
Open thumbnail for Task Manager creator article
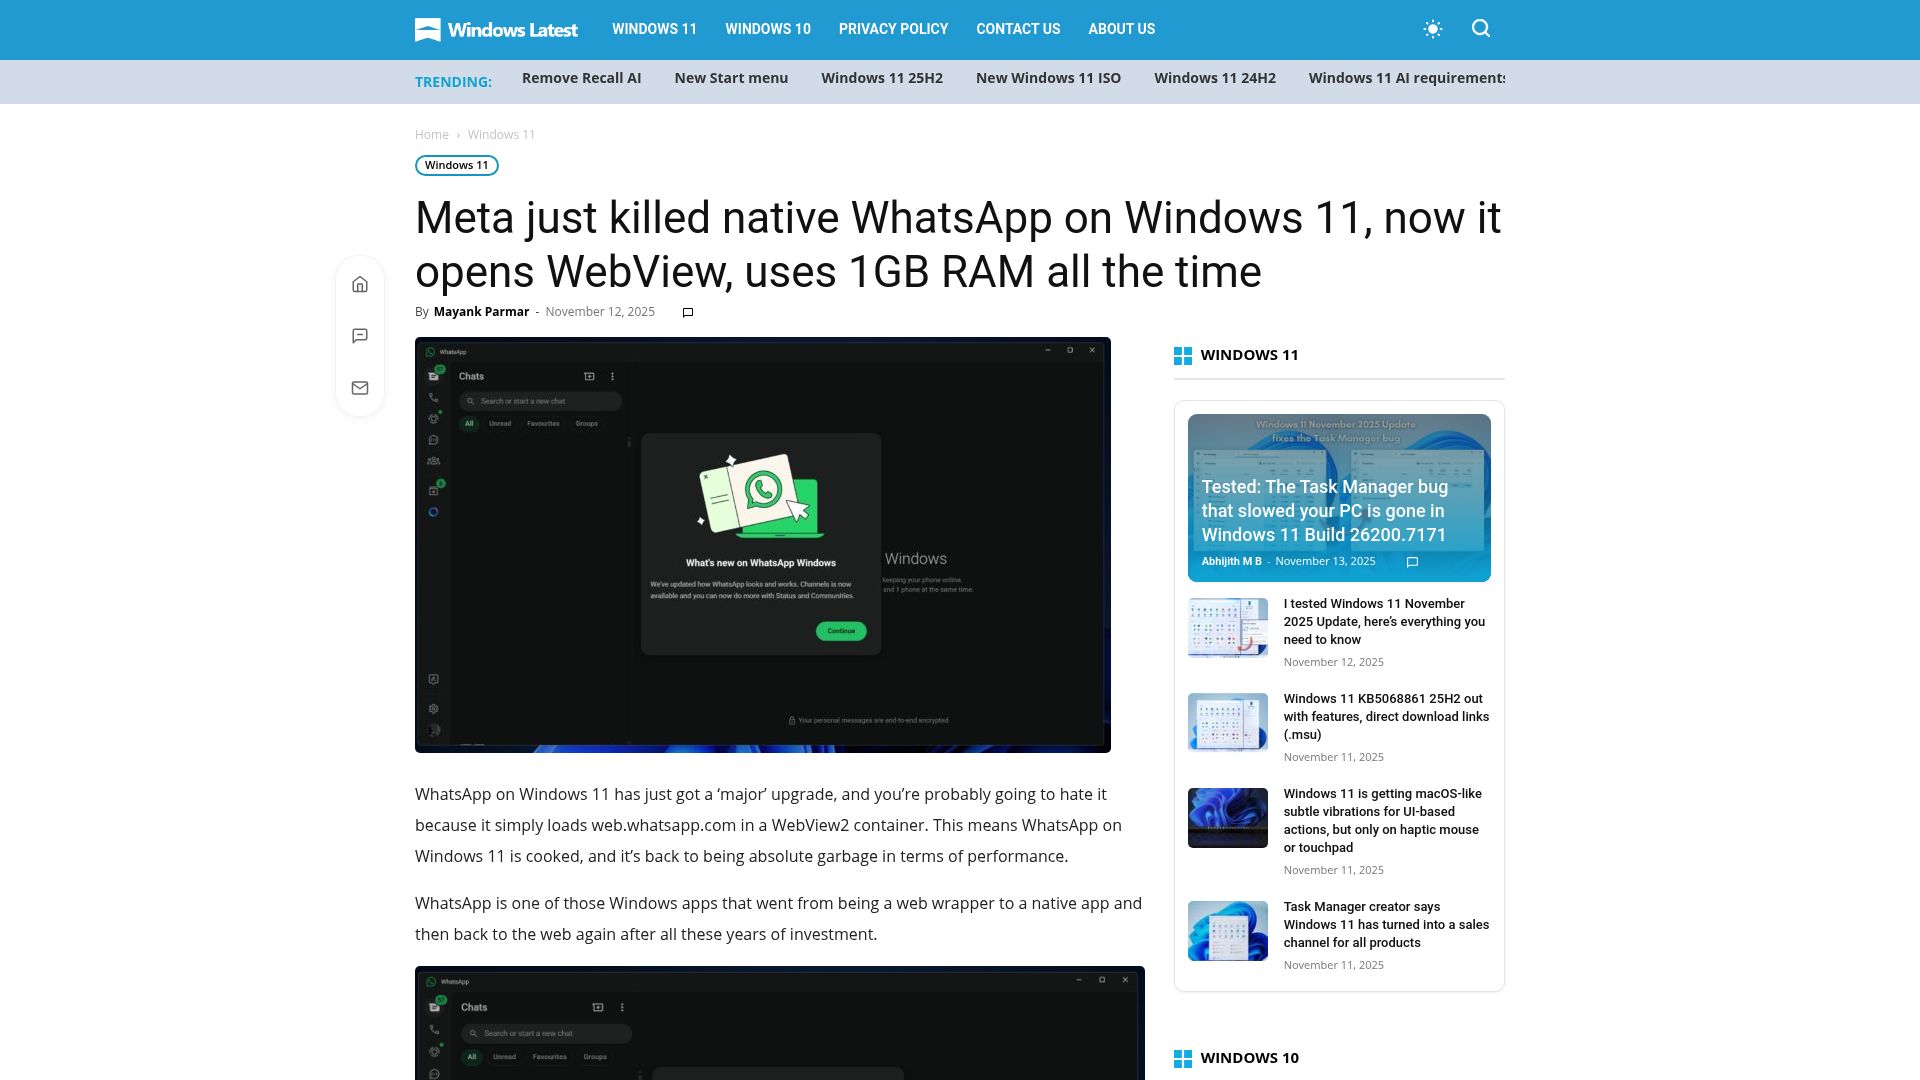click(1227, 931)
